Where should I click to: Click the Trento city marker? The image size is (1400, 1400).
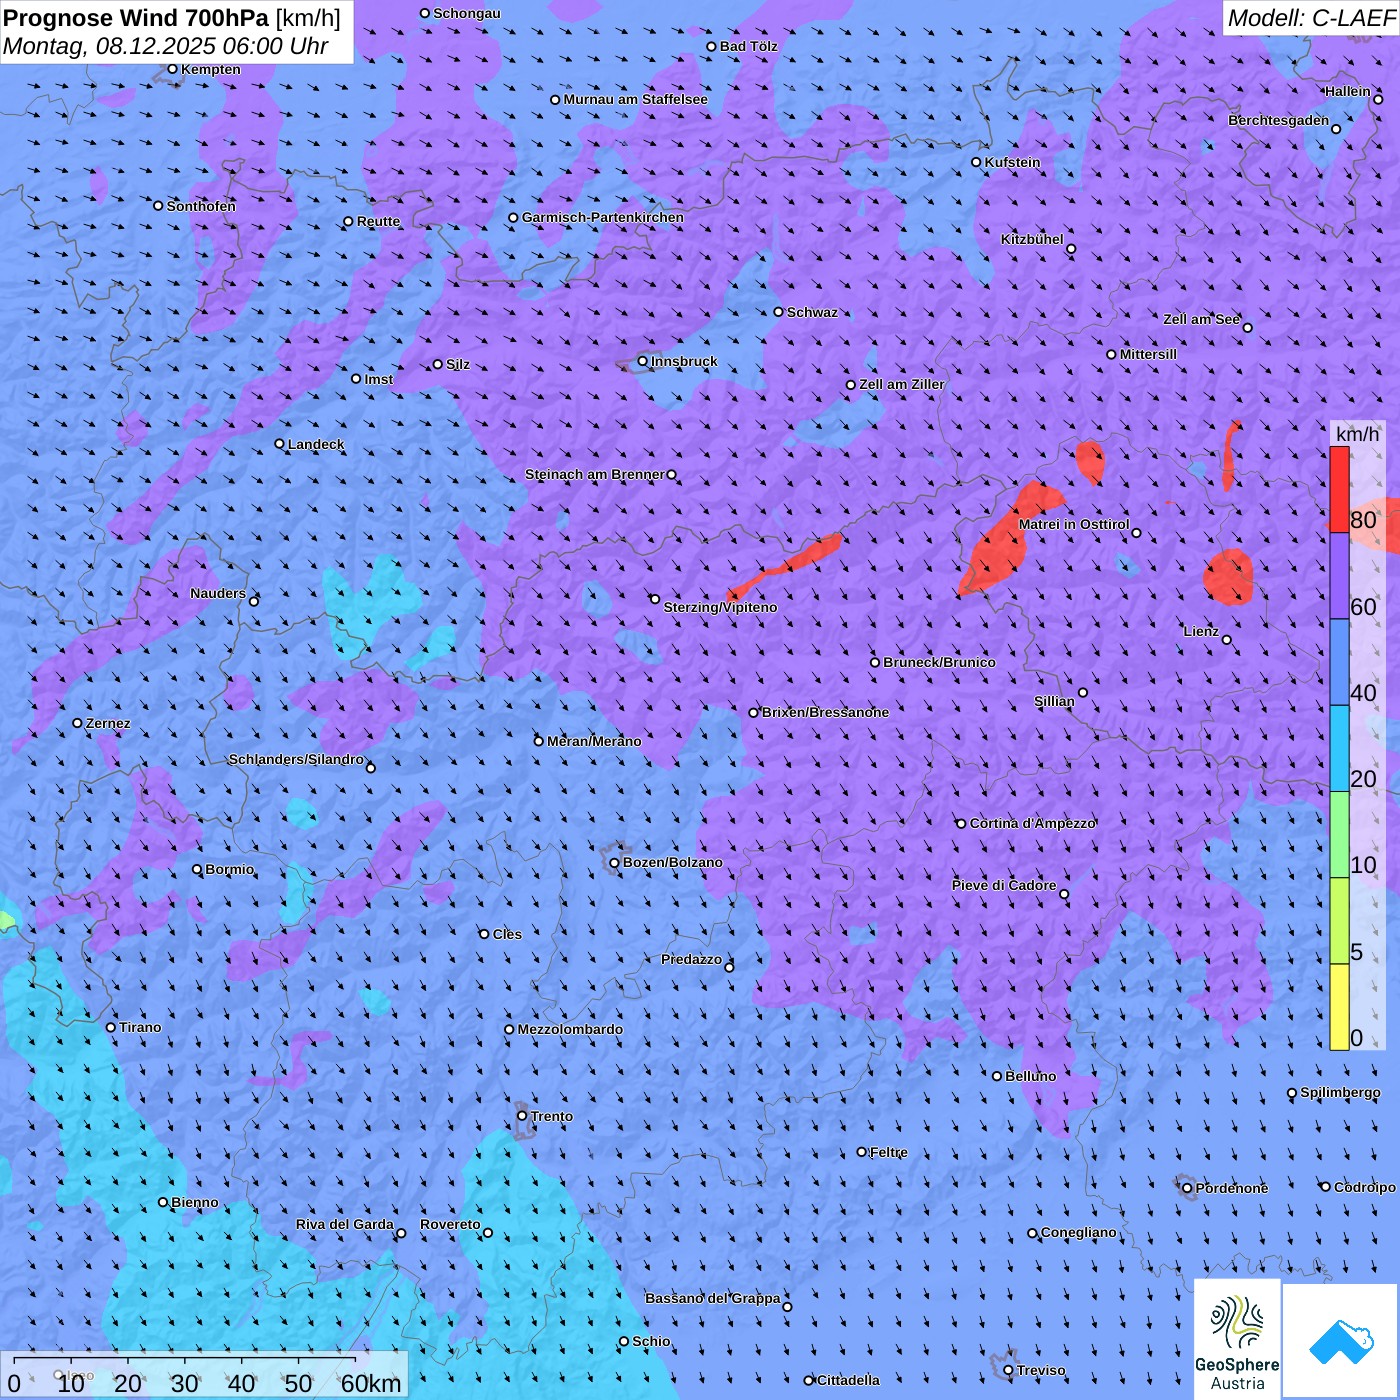click(x=522, y=1116)
